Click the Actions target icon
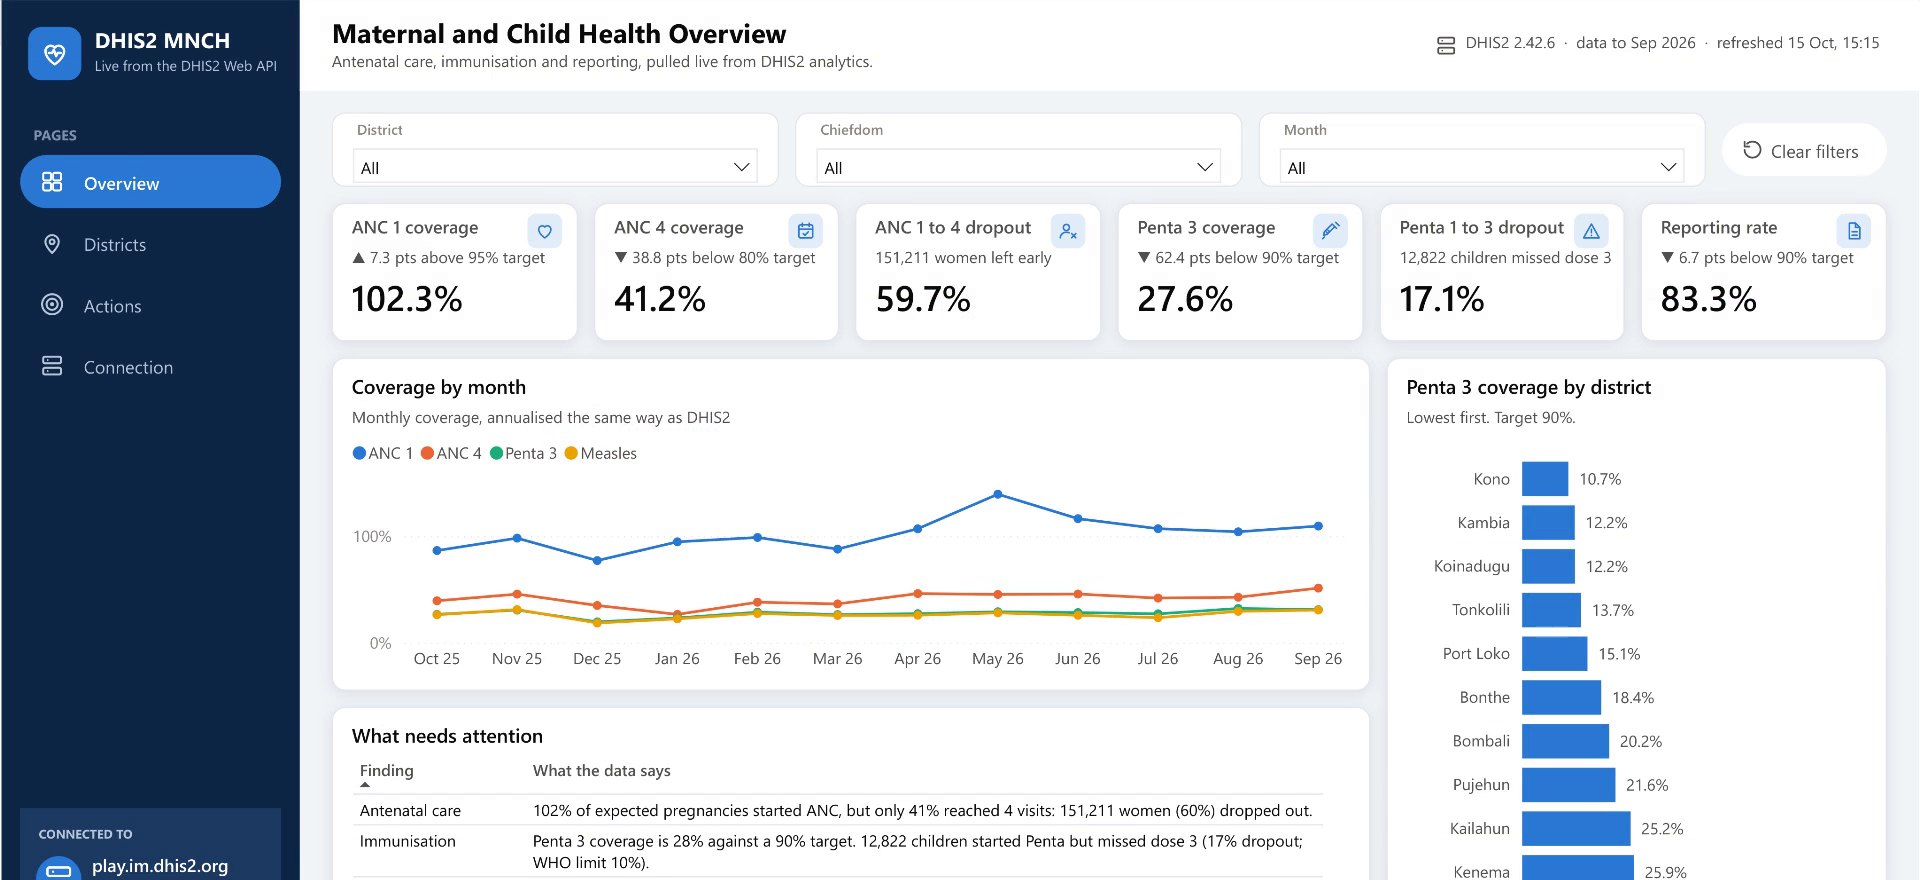Screen dimensions: 1920x880 coord(52,305)
